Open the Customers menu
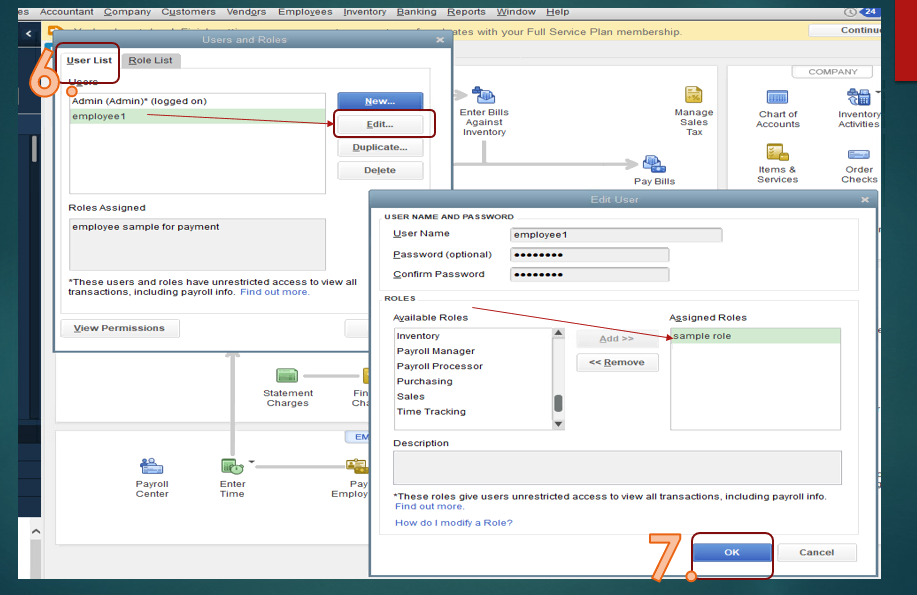Image resolution: width=917 pixels, height=595 pixels. [x=188, y=12]
